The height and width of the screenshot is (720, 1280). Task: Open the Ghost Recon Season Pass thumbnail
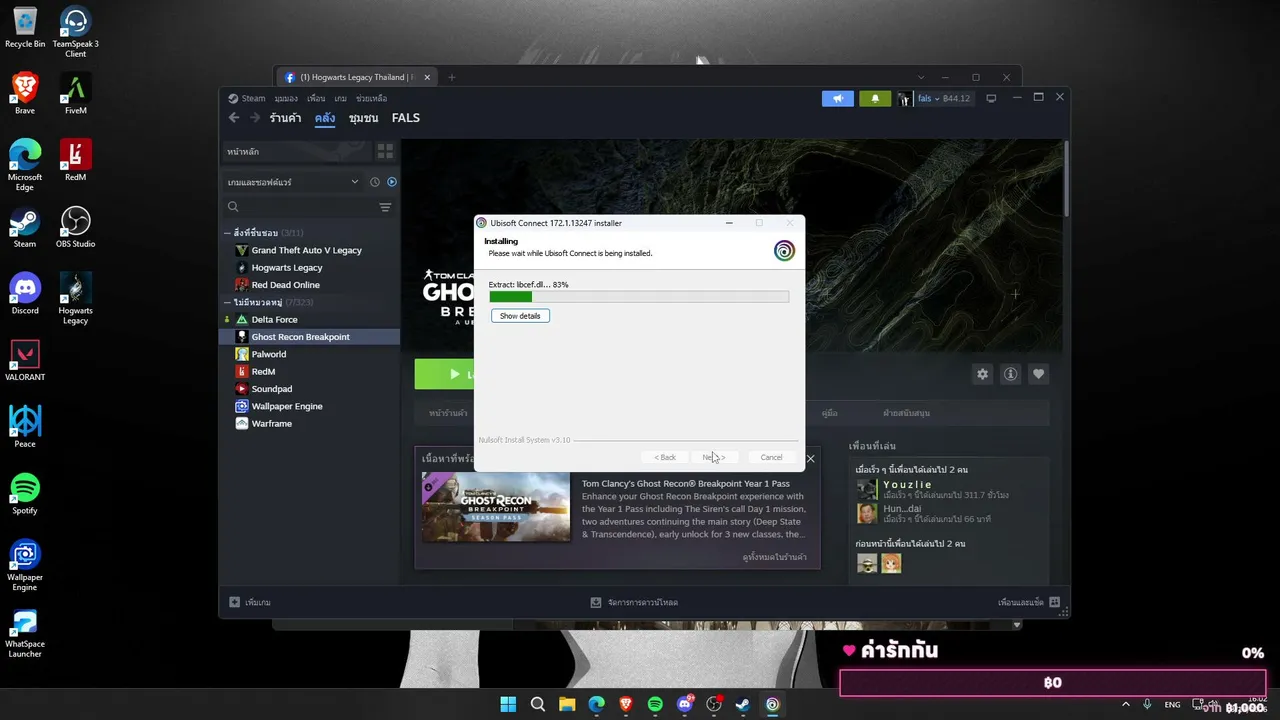click(496, 507)
